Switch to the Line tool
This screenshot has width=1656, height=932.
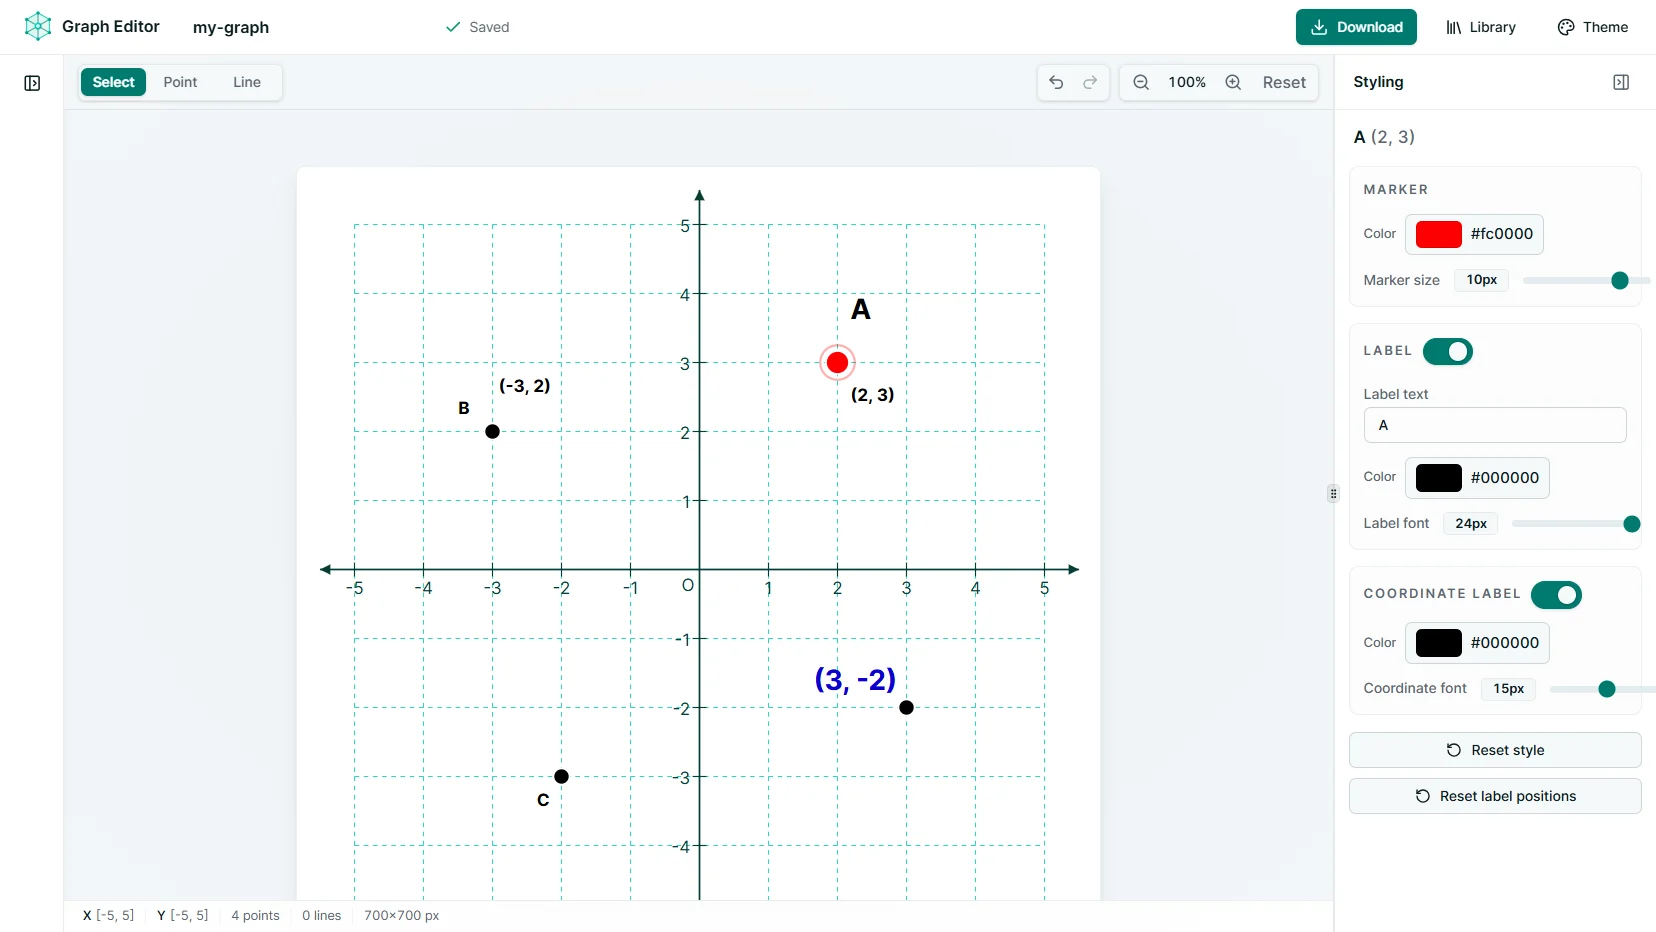[247, 82]
